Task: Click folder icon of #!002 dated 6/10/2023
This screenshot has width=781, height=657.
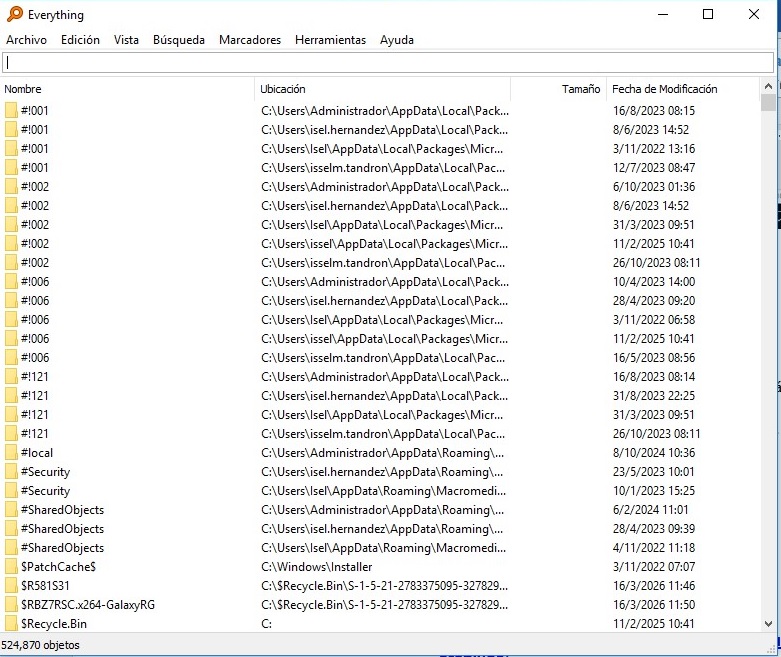Action: [11, 186]
